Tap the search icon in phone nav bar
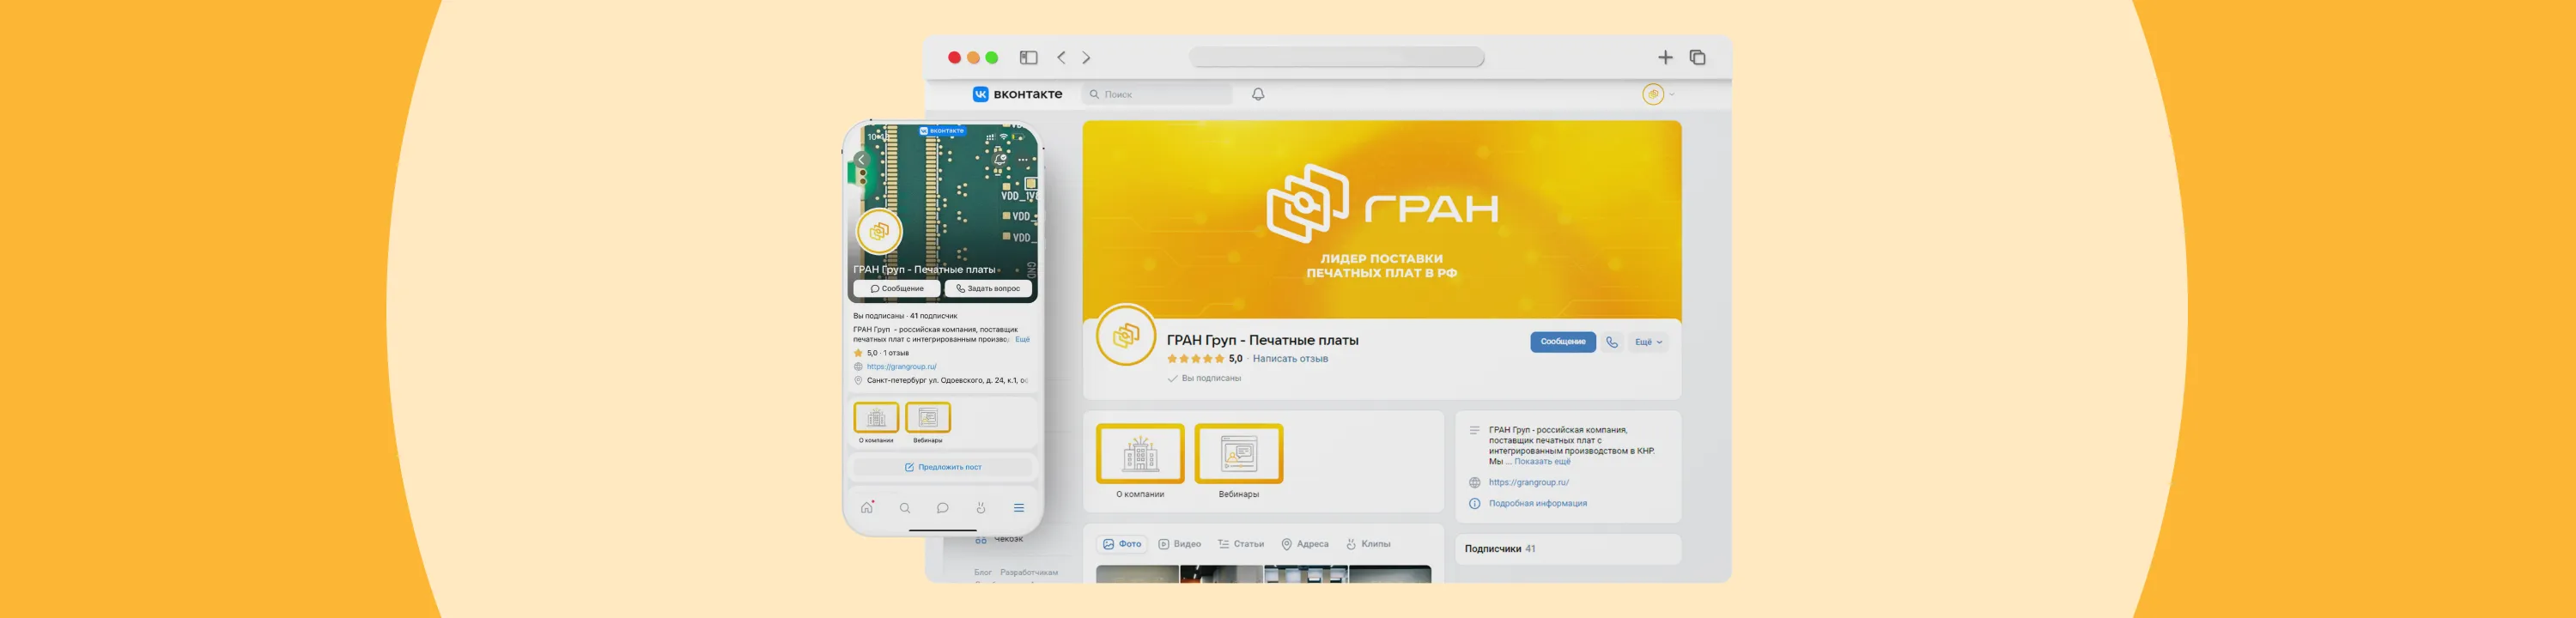Screen dimensions: 2576x618 tap(905, 508)
